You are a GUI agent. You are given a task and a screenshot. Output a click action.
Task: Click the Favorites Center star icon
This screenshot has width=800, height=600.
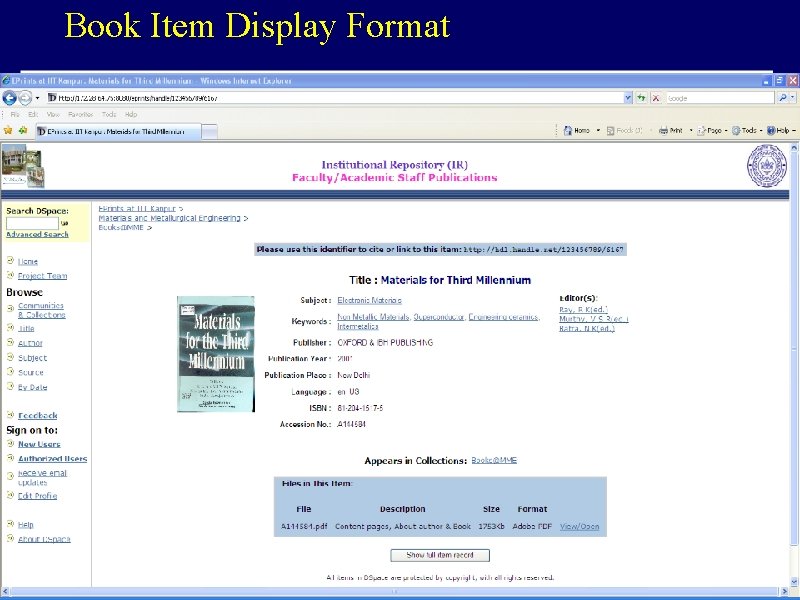9,129
